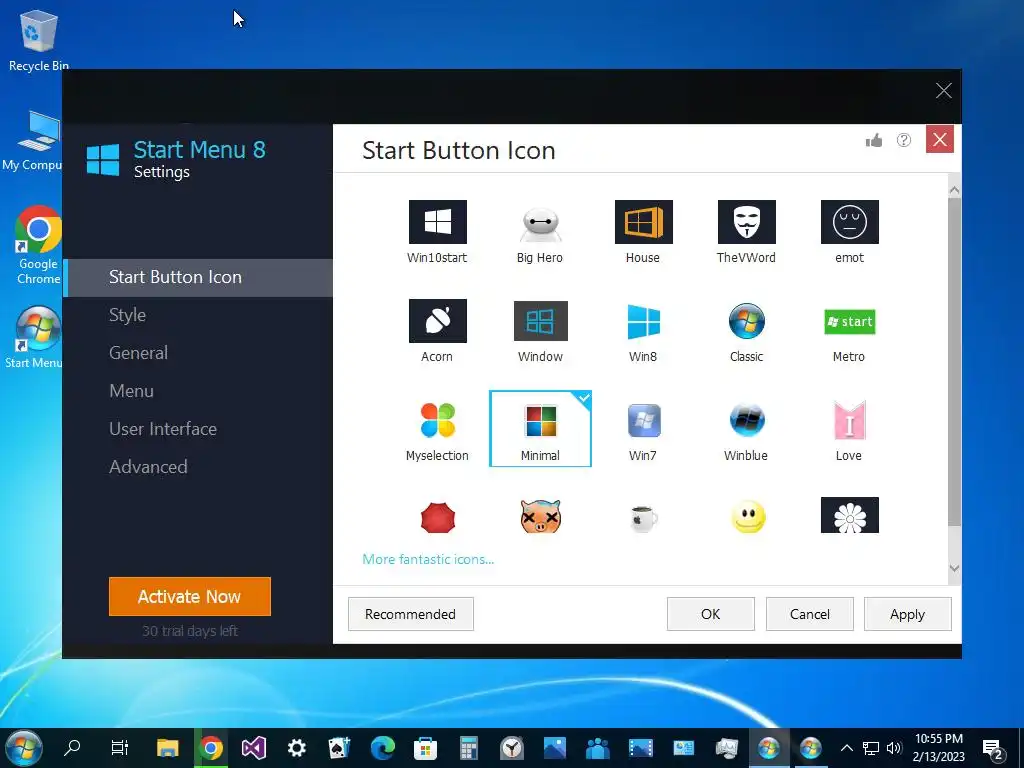This screenshot has width=1024, height=768.
Task: Choose the Winblue orb icon
Action: tap(746, 420)
